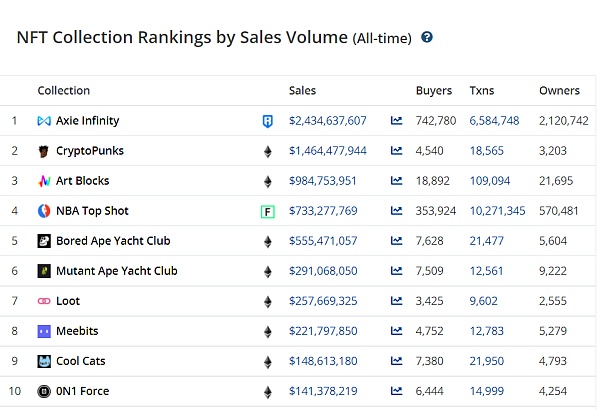Screen dimensions: 600x410
Task: Click the Flow blockchain icon for NBA Top Shot
Action: [267, 211]
